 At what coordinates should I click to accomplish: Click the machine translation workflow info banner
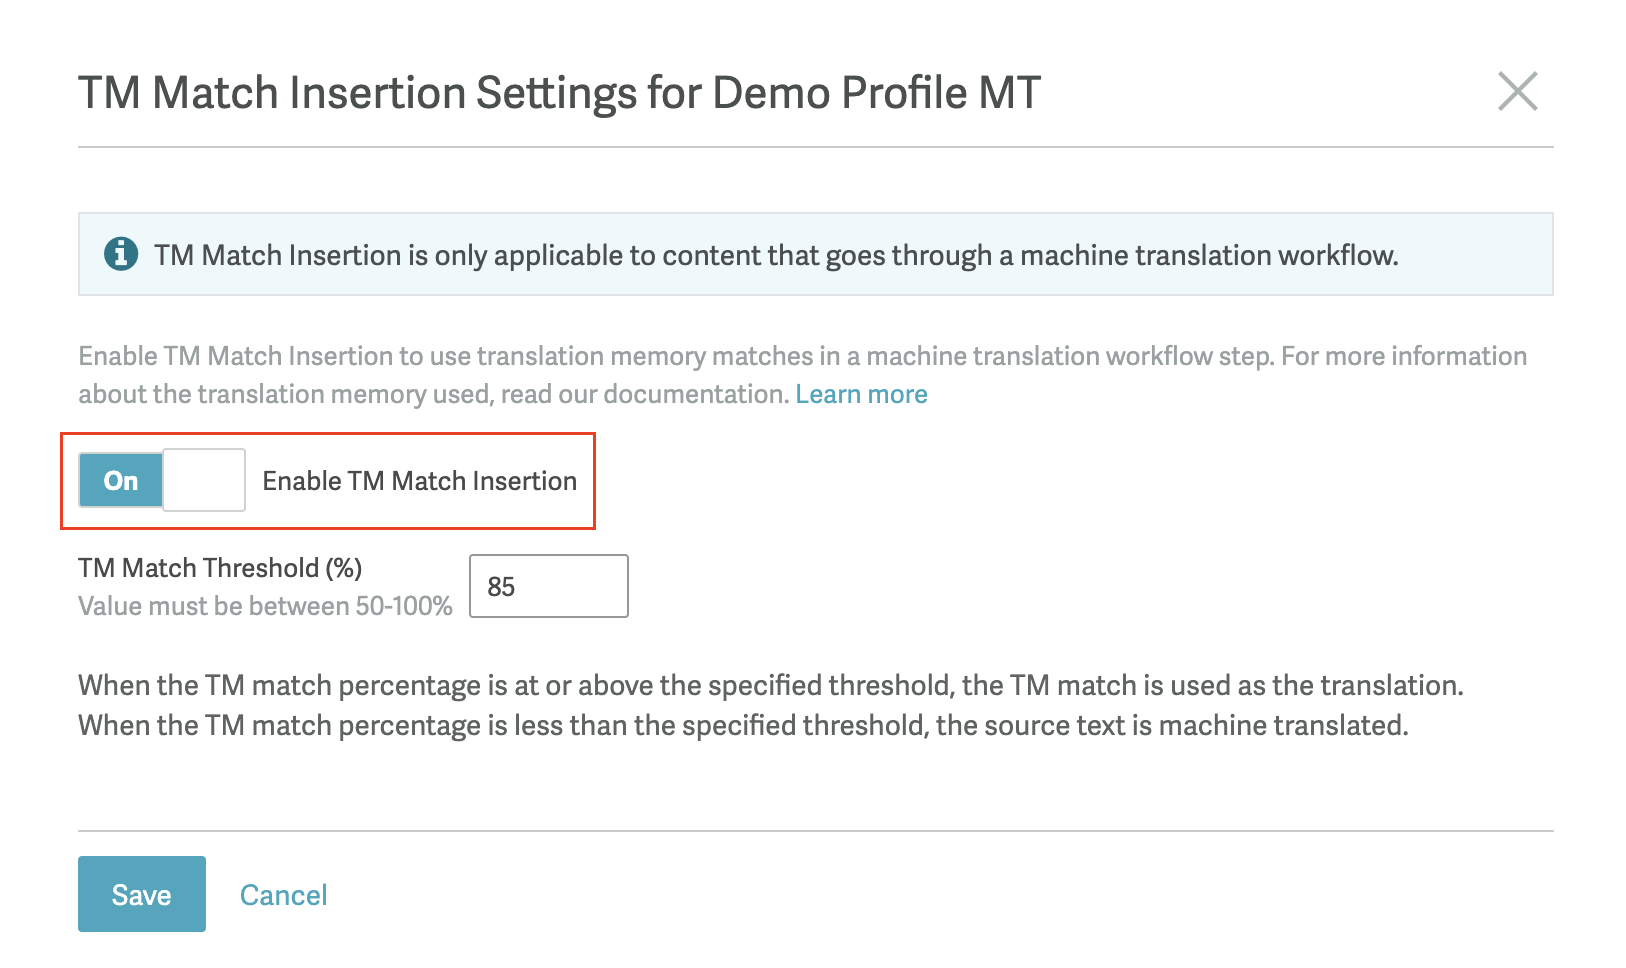(x=816, y=254)
